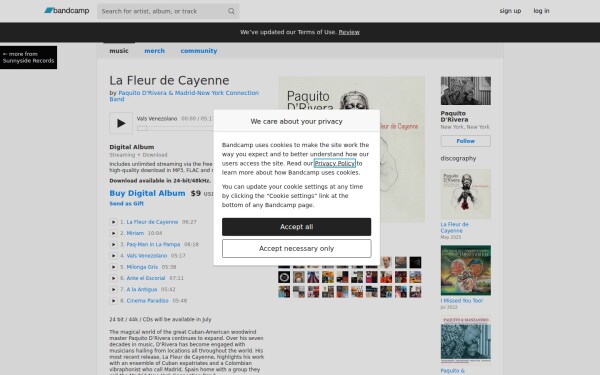This screenshot has height=375, width=600.
Task: Play track 8 Cinema Paradiso
Action: tap(113, 301)
